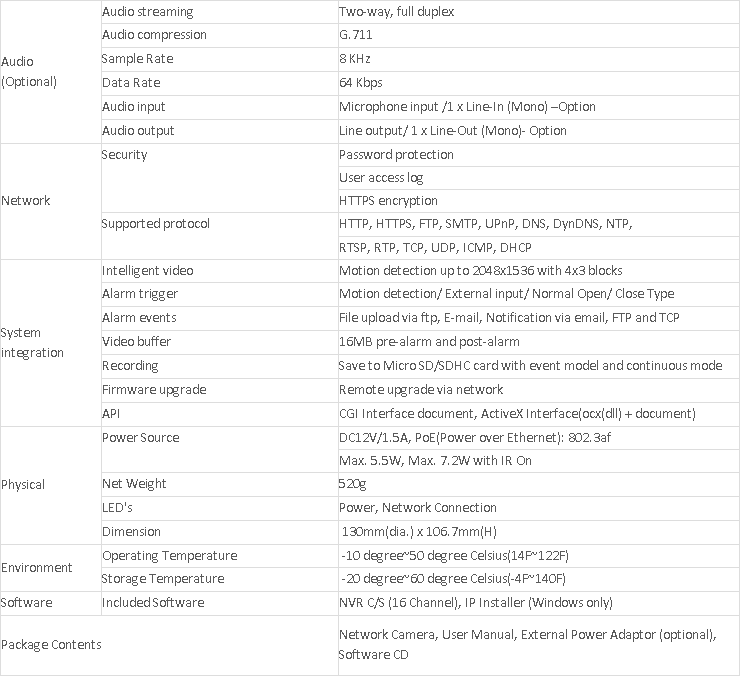Select the Power Source label
Viewport: 740px width, 676px height.
coord(141,438)
